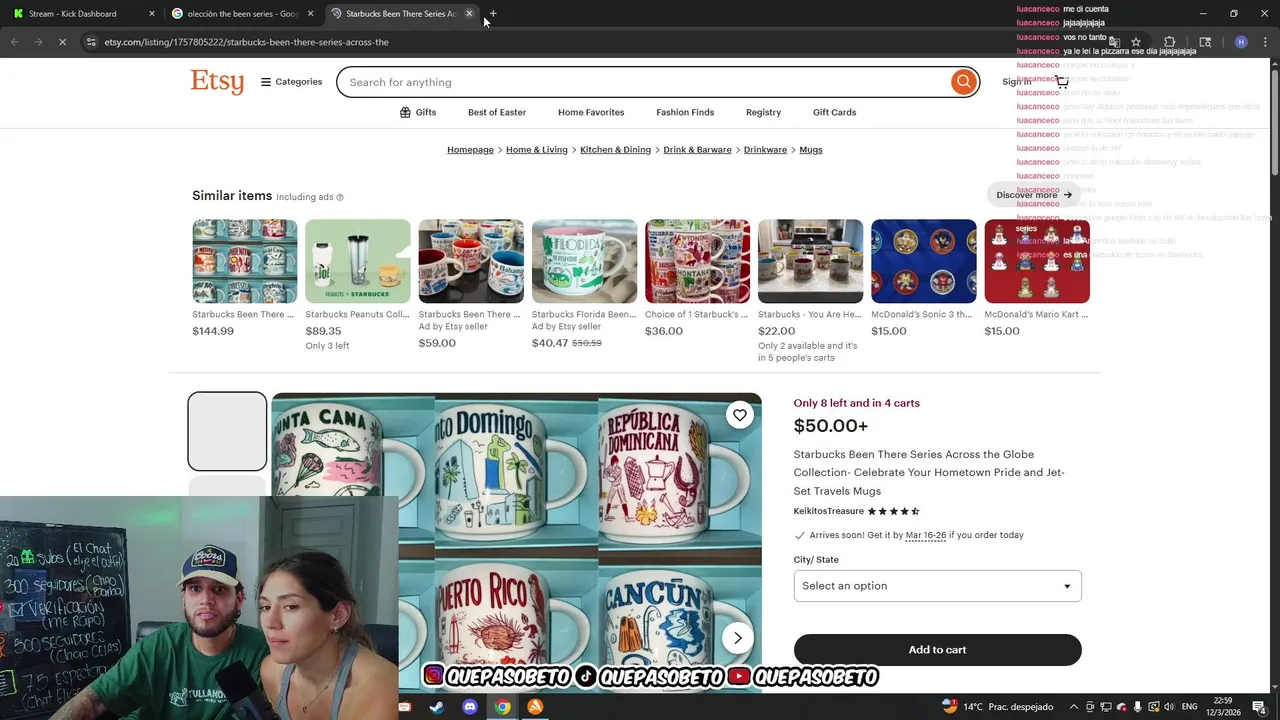Click the Including ads info icon
This screenshot has width=1280, height=720.
[340, 197]
